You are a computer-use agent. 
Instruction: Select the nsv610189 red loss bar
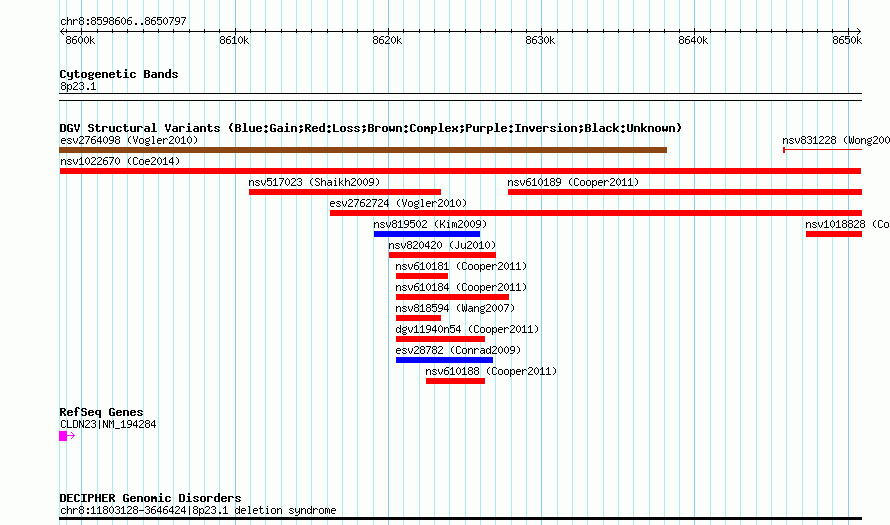(685, 192)
